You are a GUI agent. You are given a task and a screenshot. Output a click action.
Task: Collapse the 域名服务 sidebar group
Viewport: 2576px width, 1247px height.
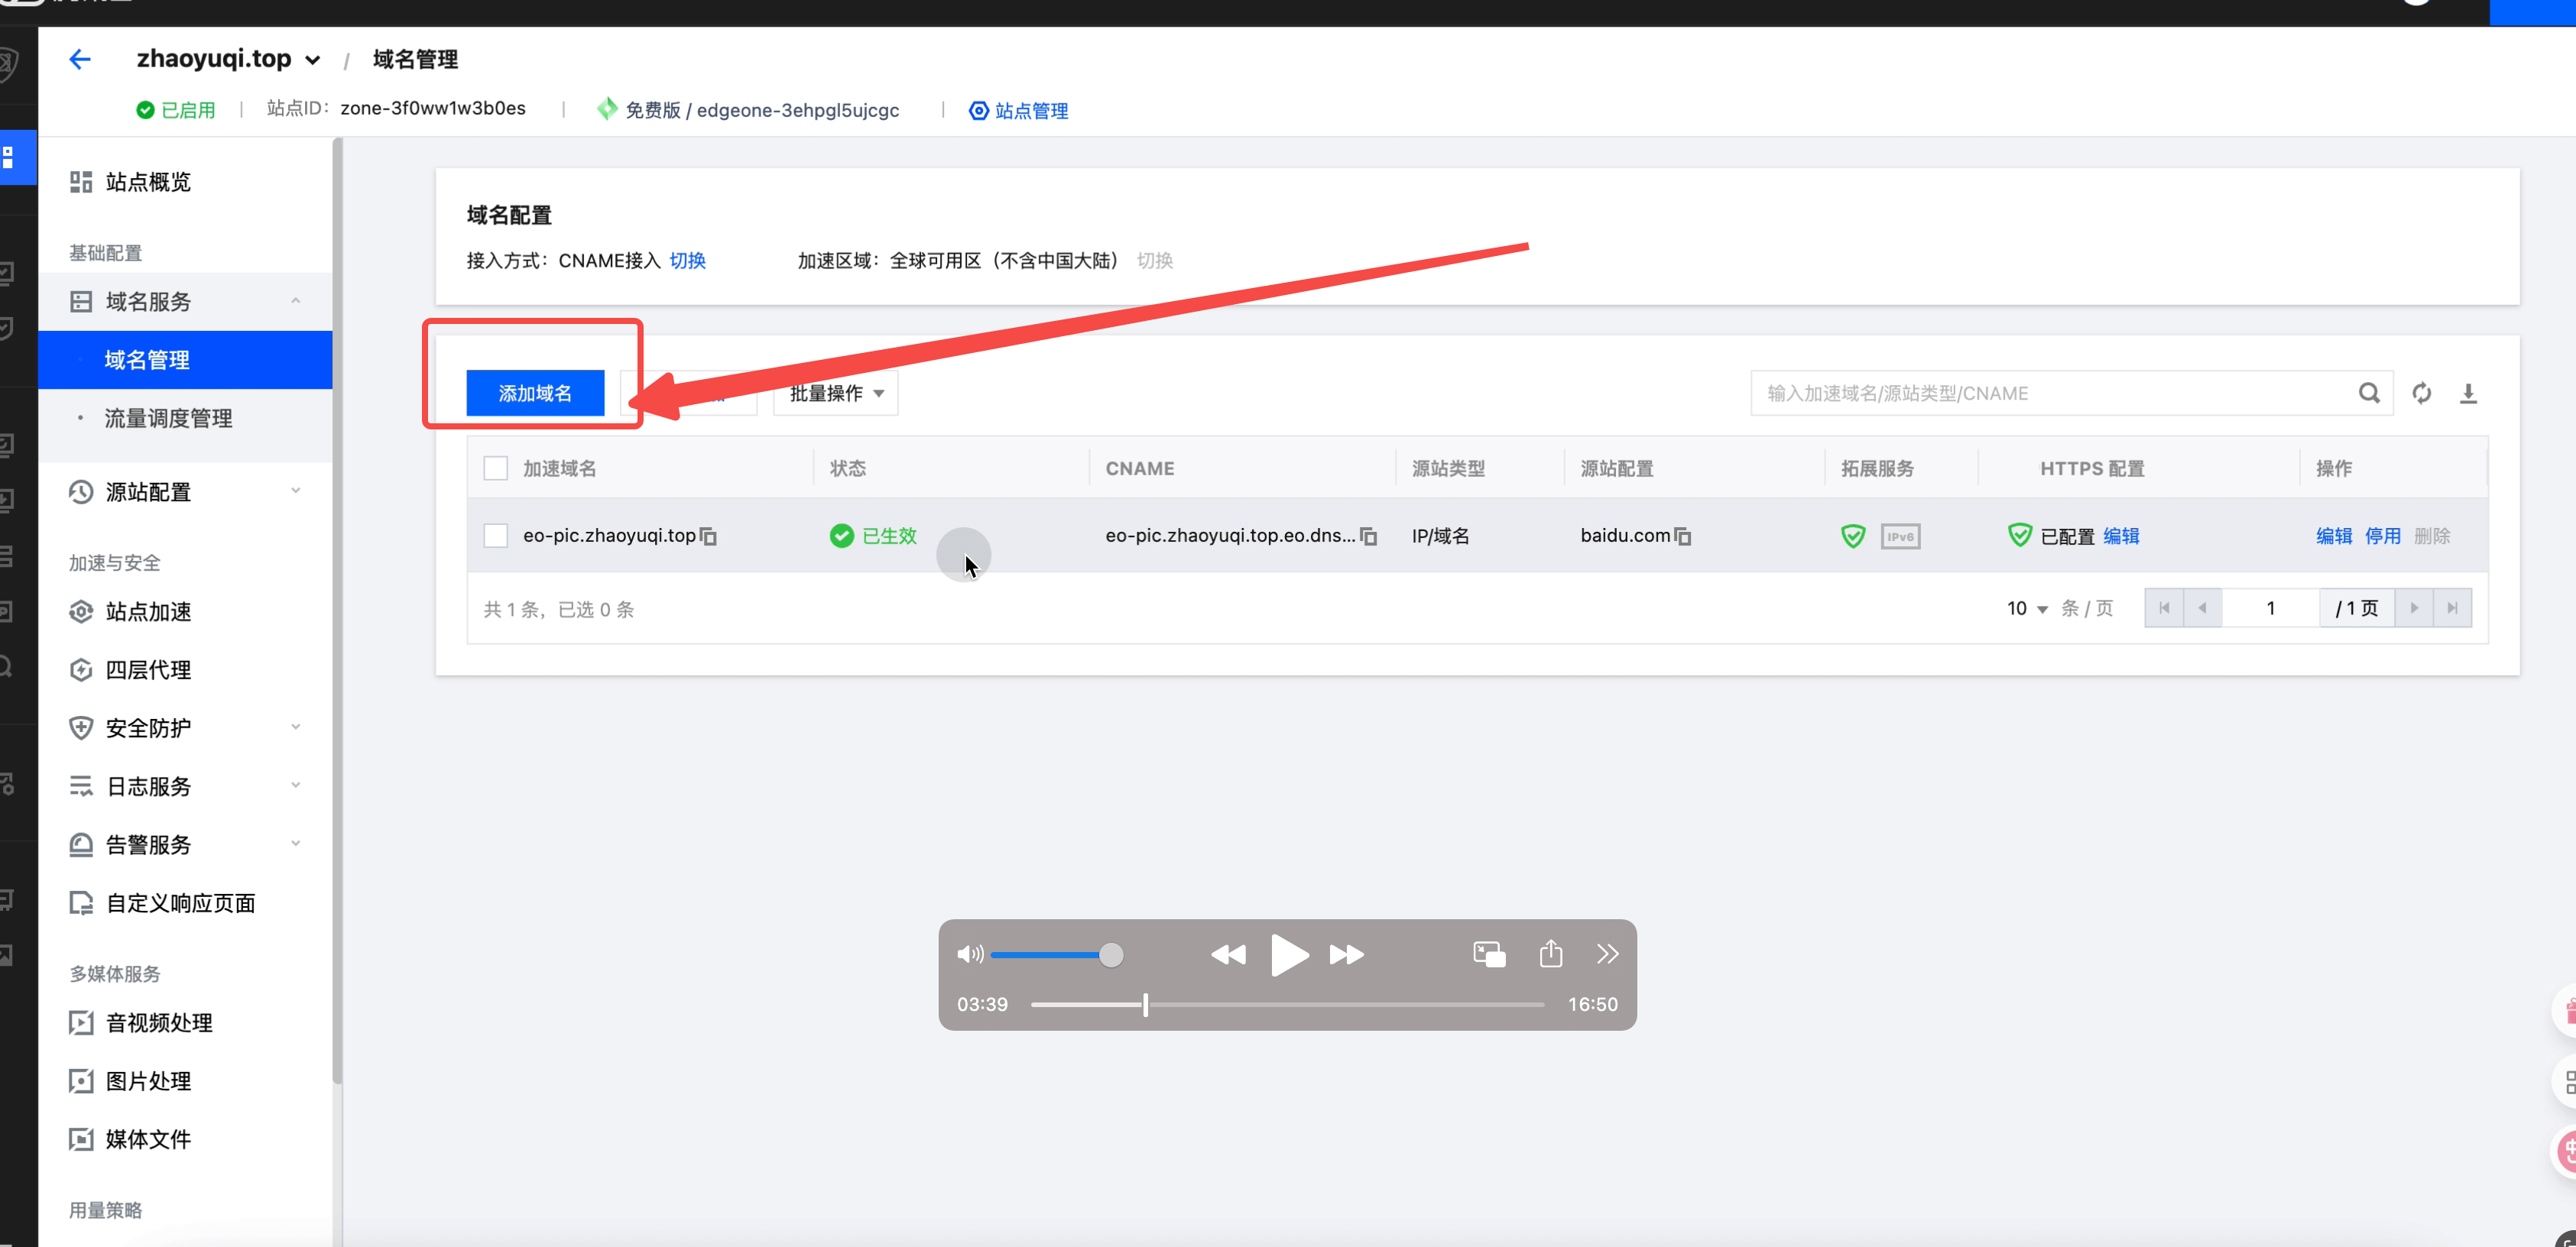pos(295,301)
